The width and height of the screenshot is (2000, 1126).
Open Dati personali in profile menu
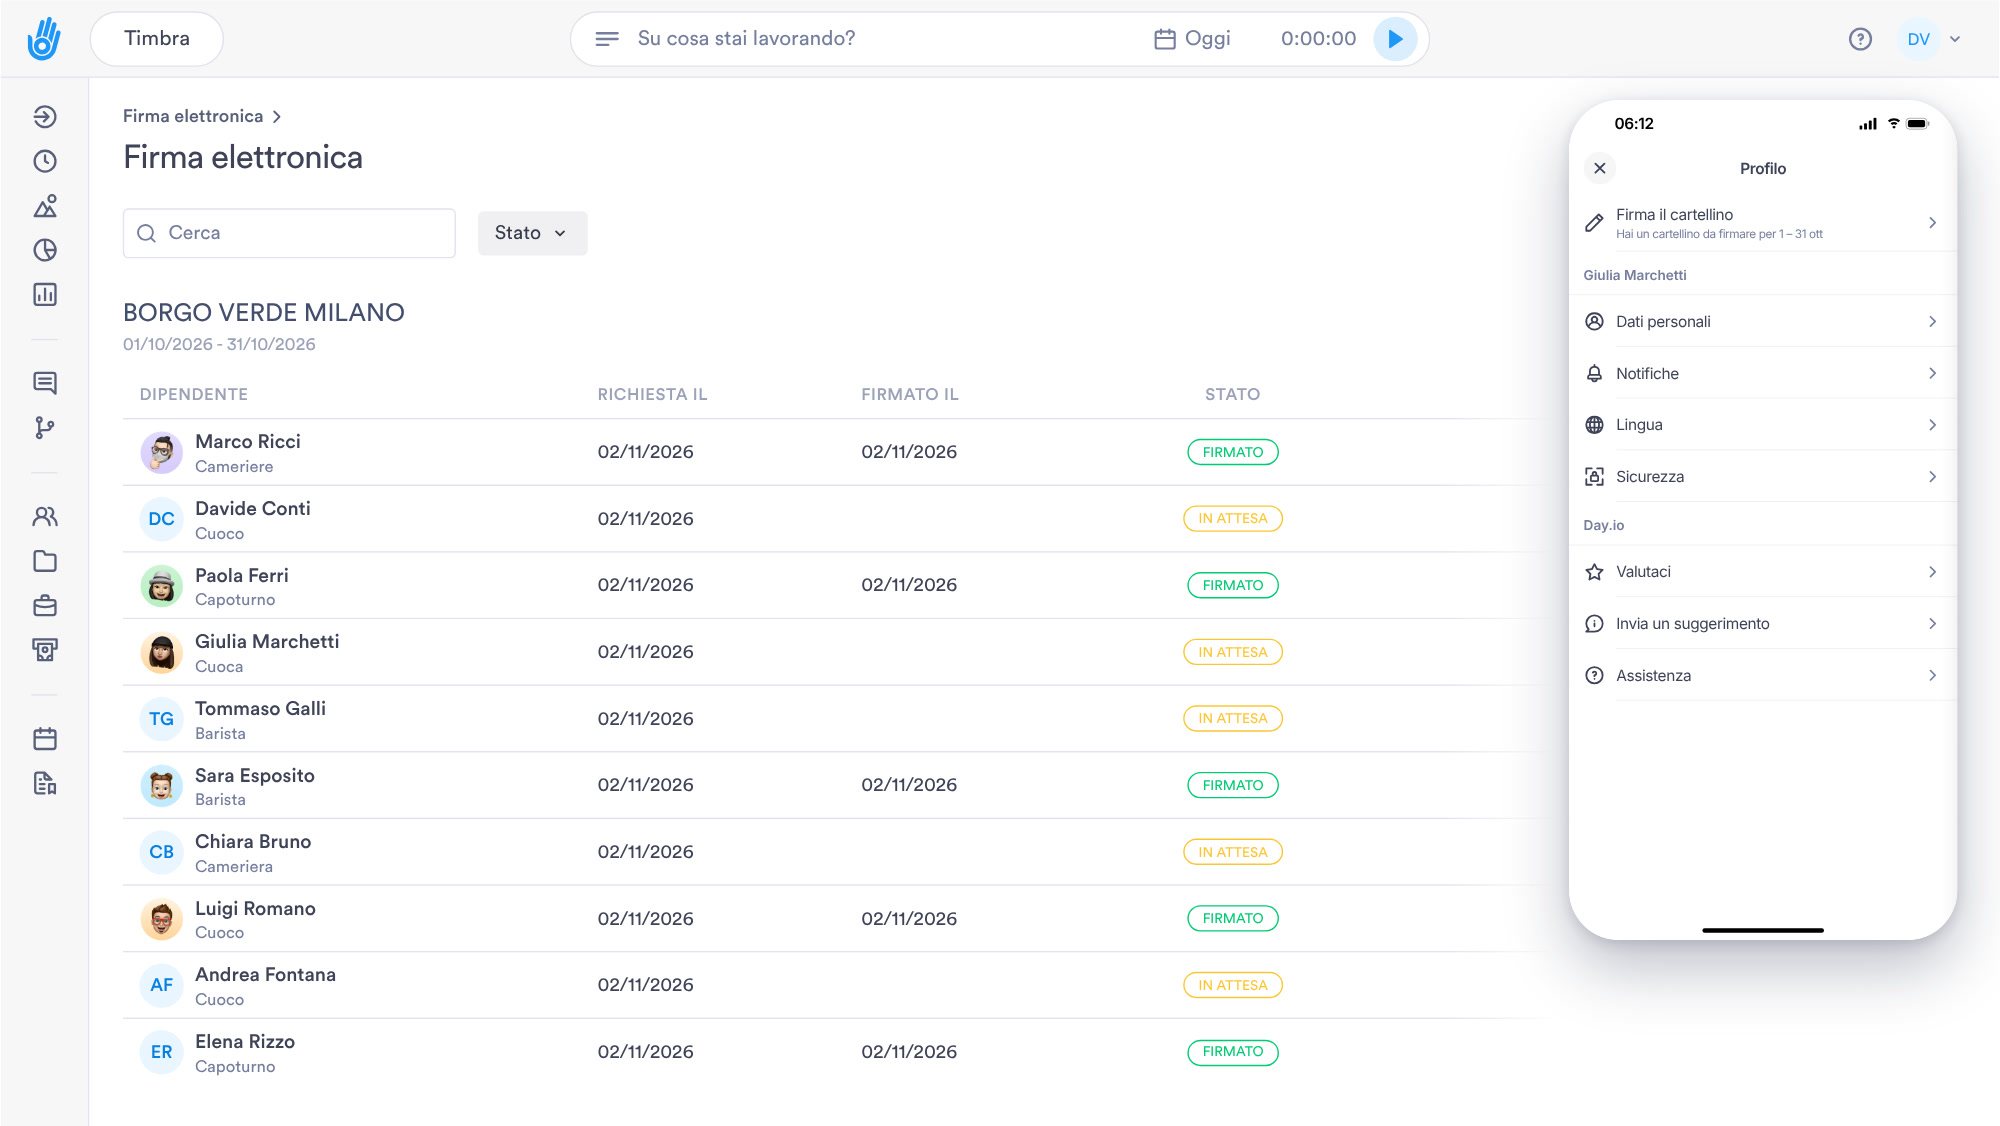[x=1762, y=321]
